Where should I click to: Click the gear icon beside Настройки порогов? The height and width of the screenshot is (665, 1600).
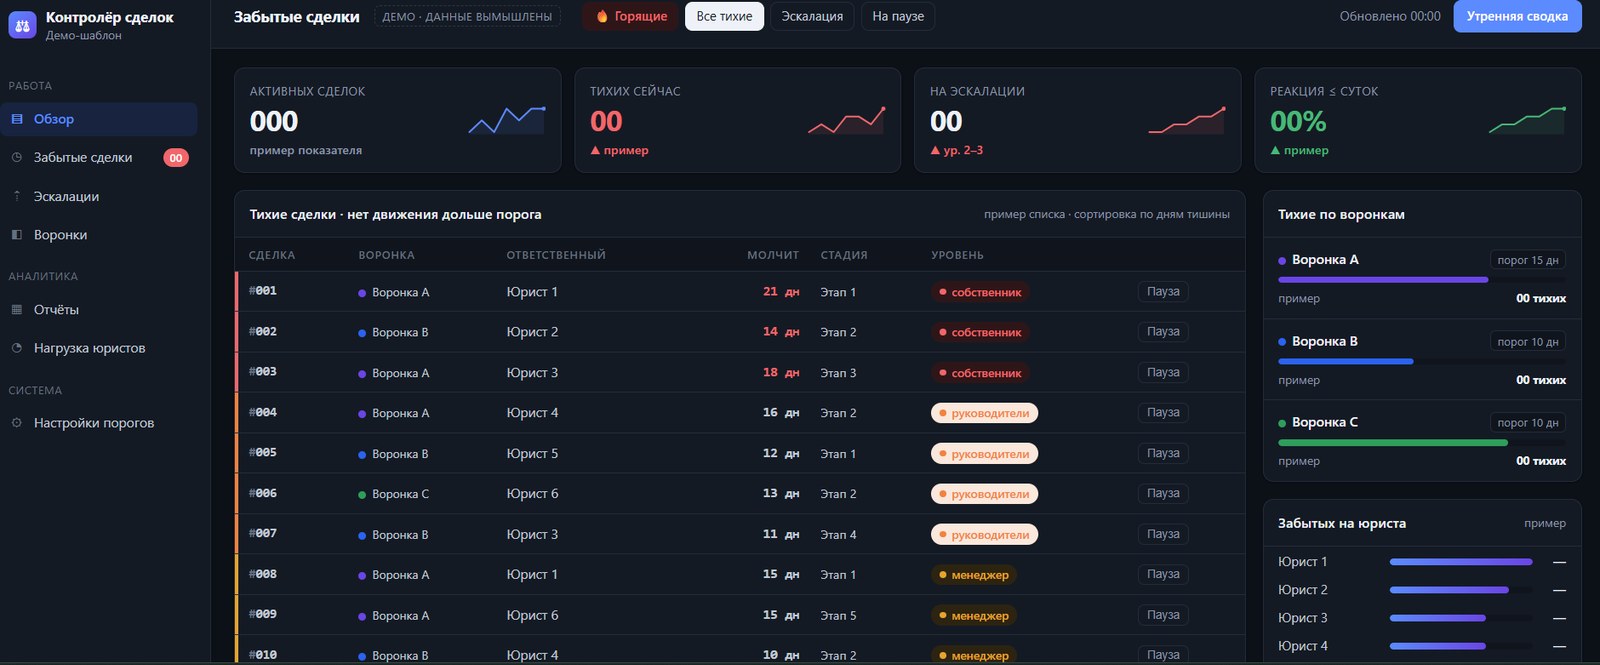click(17, 423)
